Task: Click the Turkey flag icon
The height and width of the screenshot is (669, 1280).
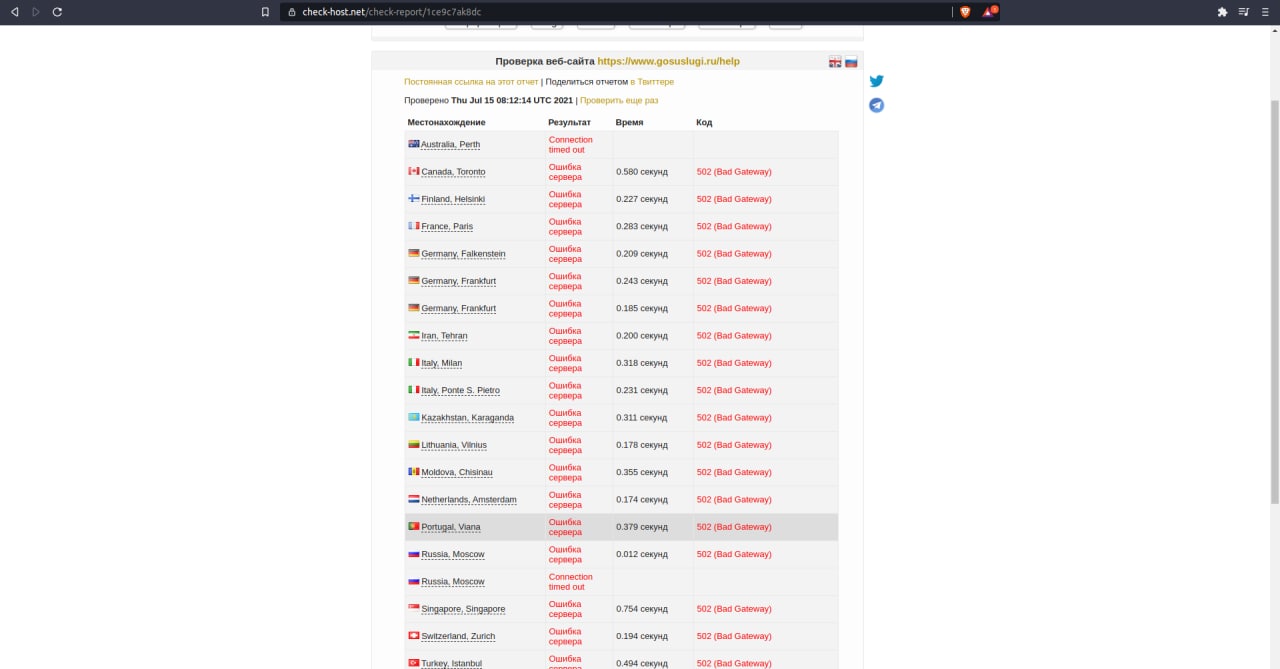Action: point(414,662)
